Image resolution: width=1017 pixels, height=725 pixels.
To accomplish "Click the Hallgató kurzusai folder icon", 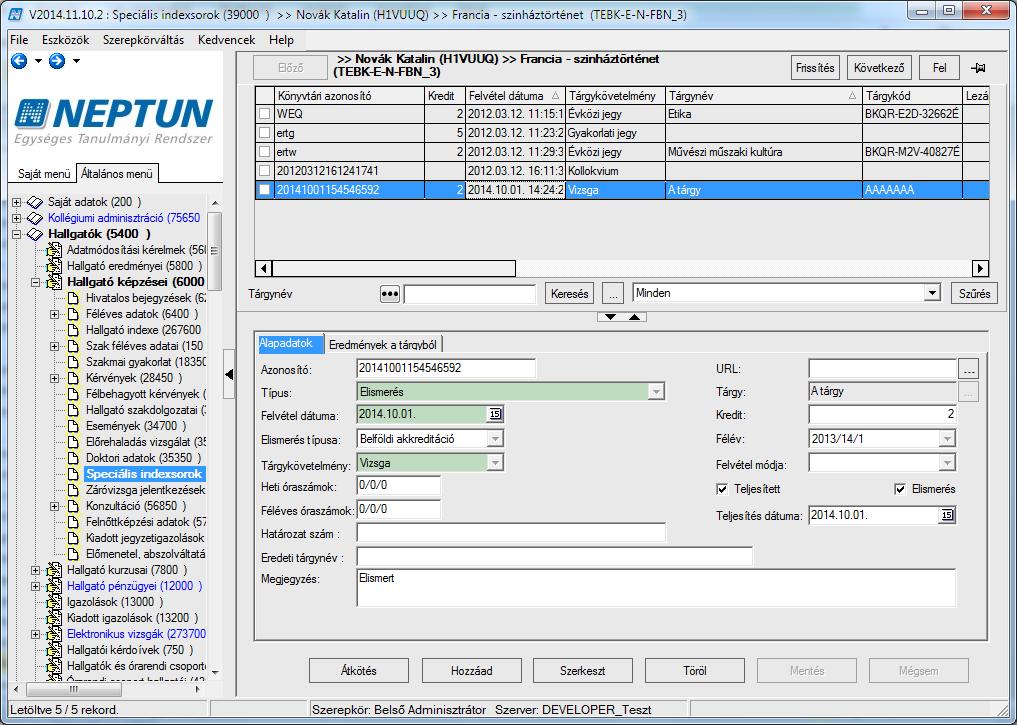I will [54, 570].
